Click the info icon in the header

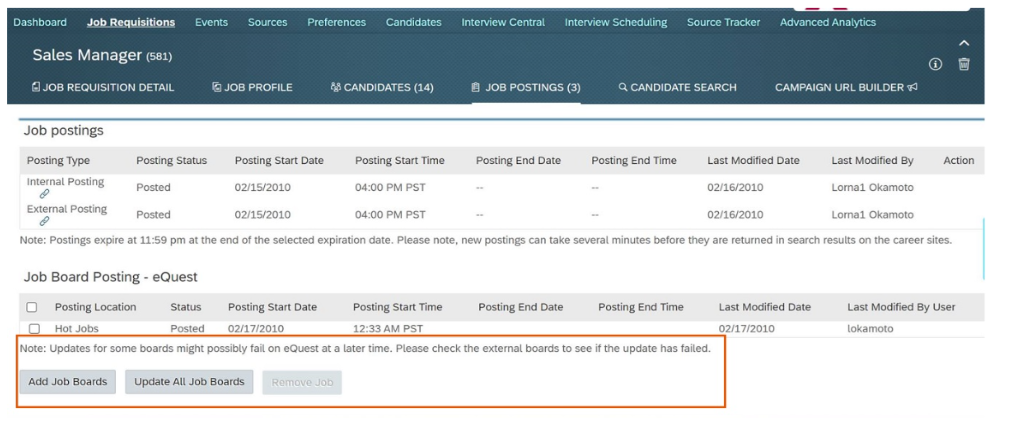click(x=935, y=64)
